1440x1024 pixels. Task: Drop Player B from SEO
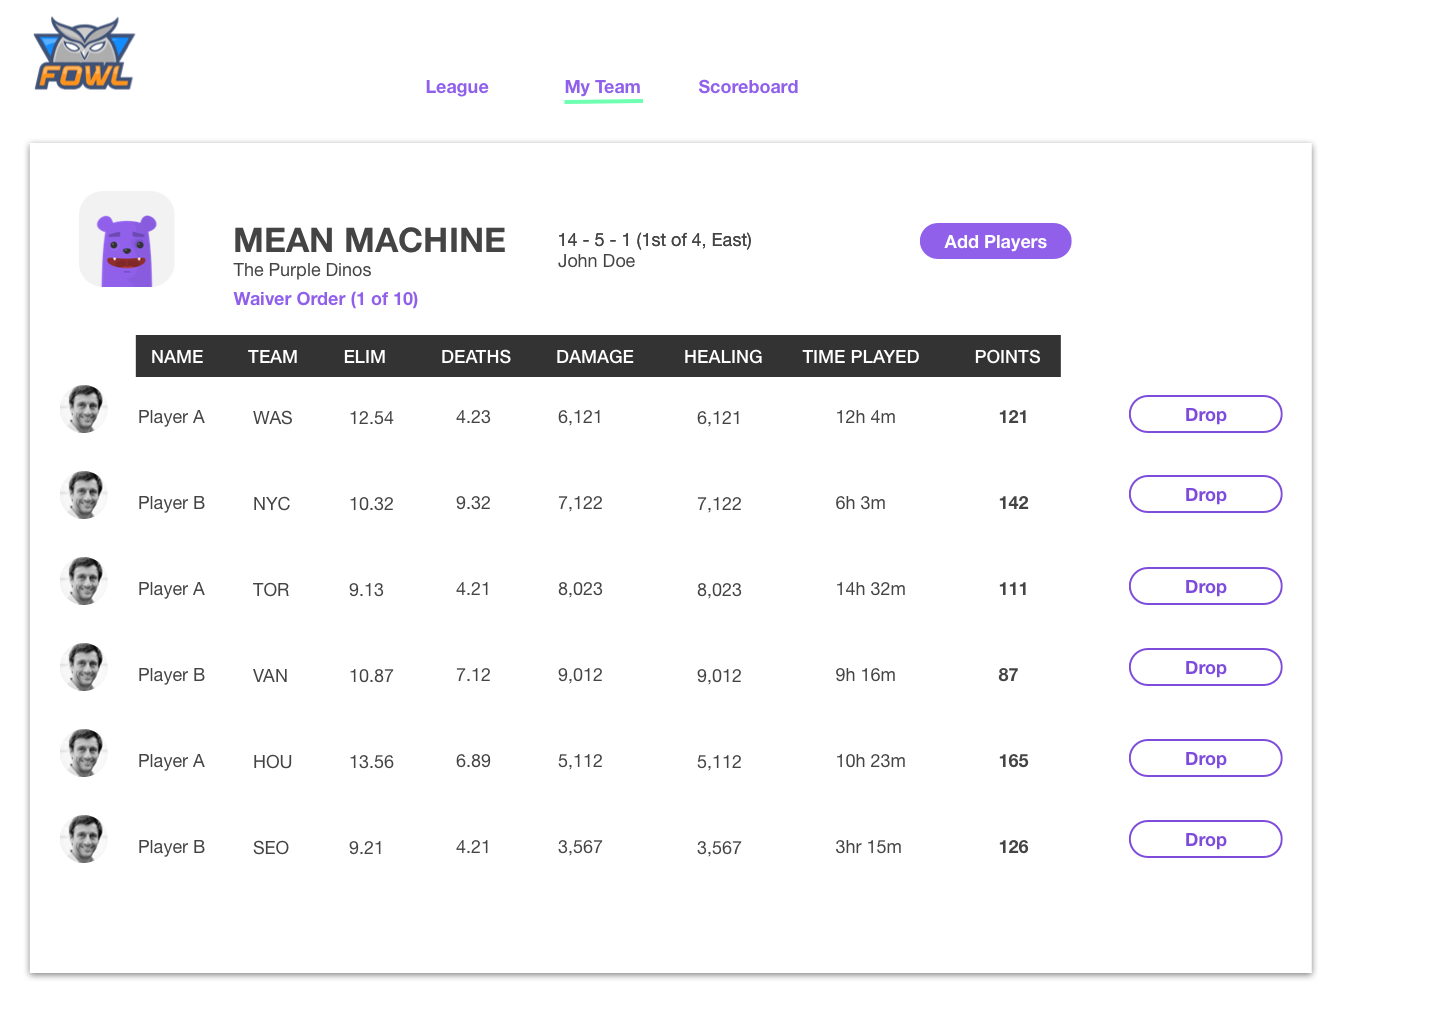point(1205,839)
